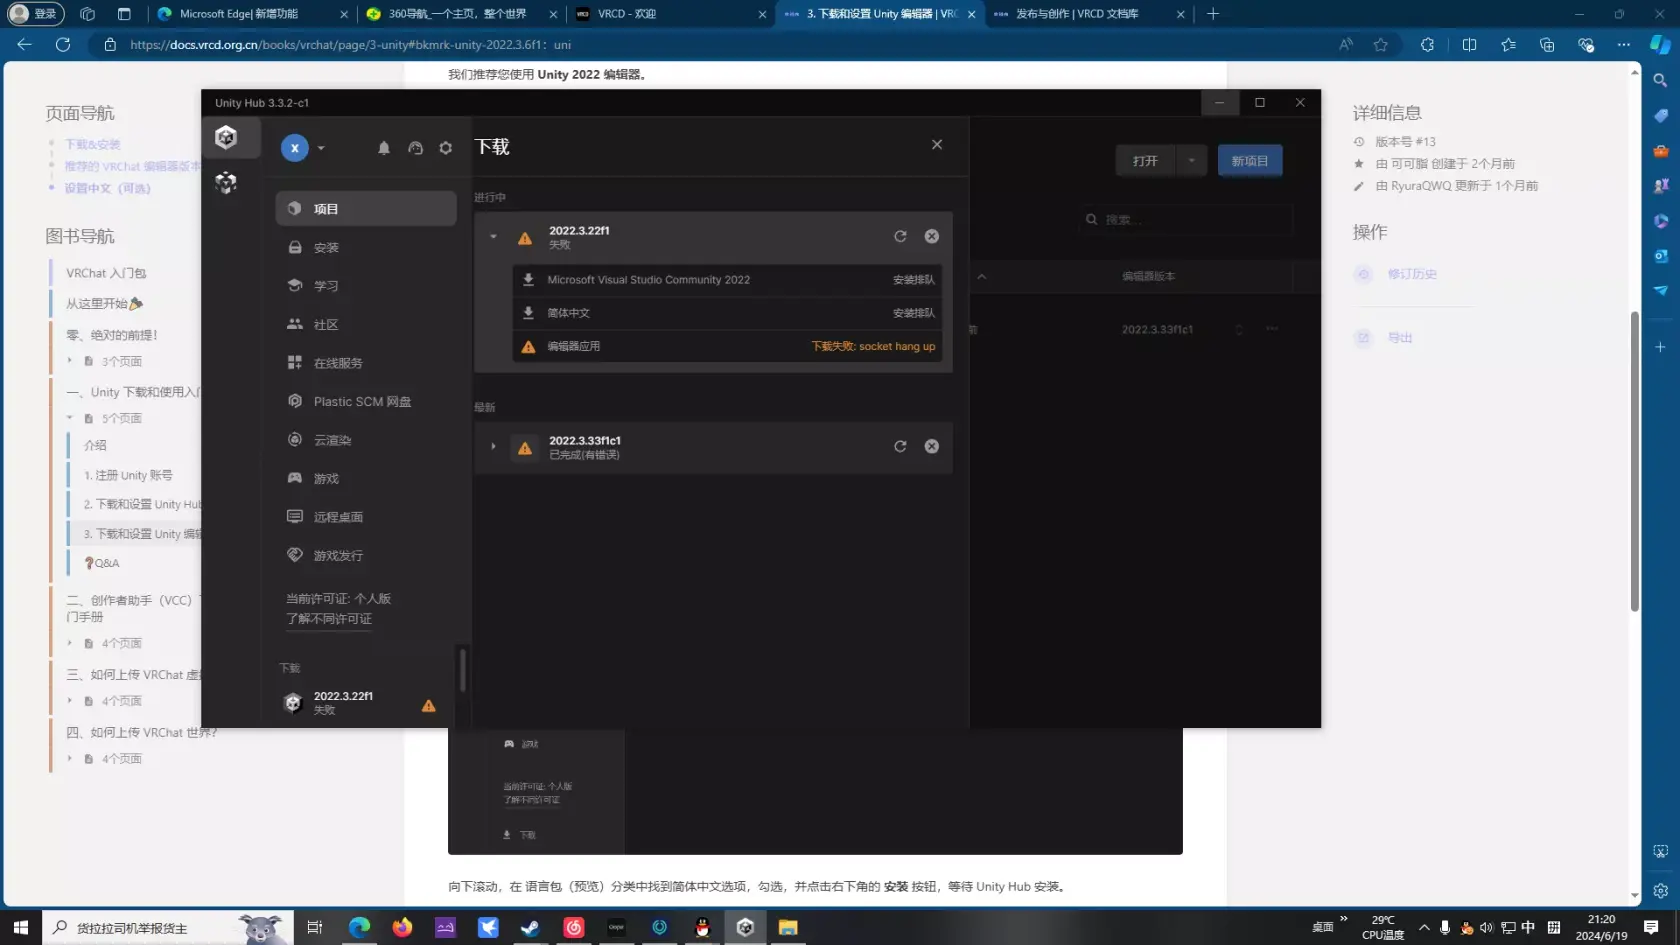Cancel the 2022.3.22f1 download entry
This screenshot has width=1680, height=945.
932,236
